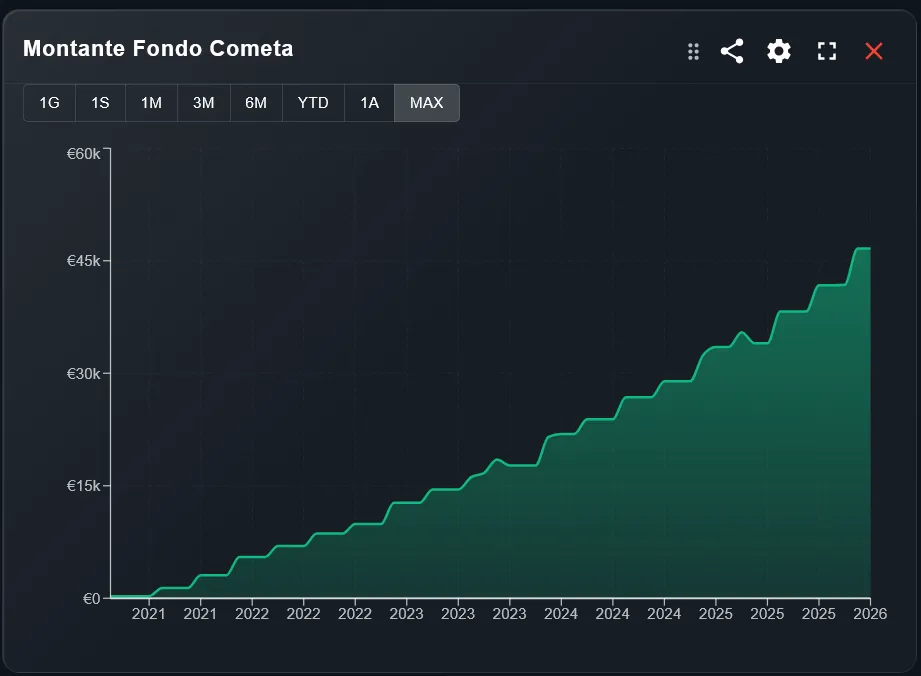Screen dimensions: 921x676
Task: Keep the MAX time range selected
Action: (x=427, y=102)
